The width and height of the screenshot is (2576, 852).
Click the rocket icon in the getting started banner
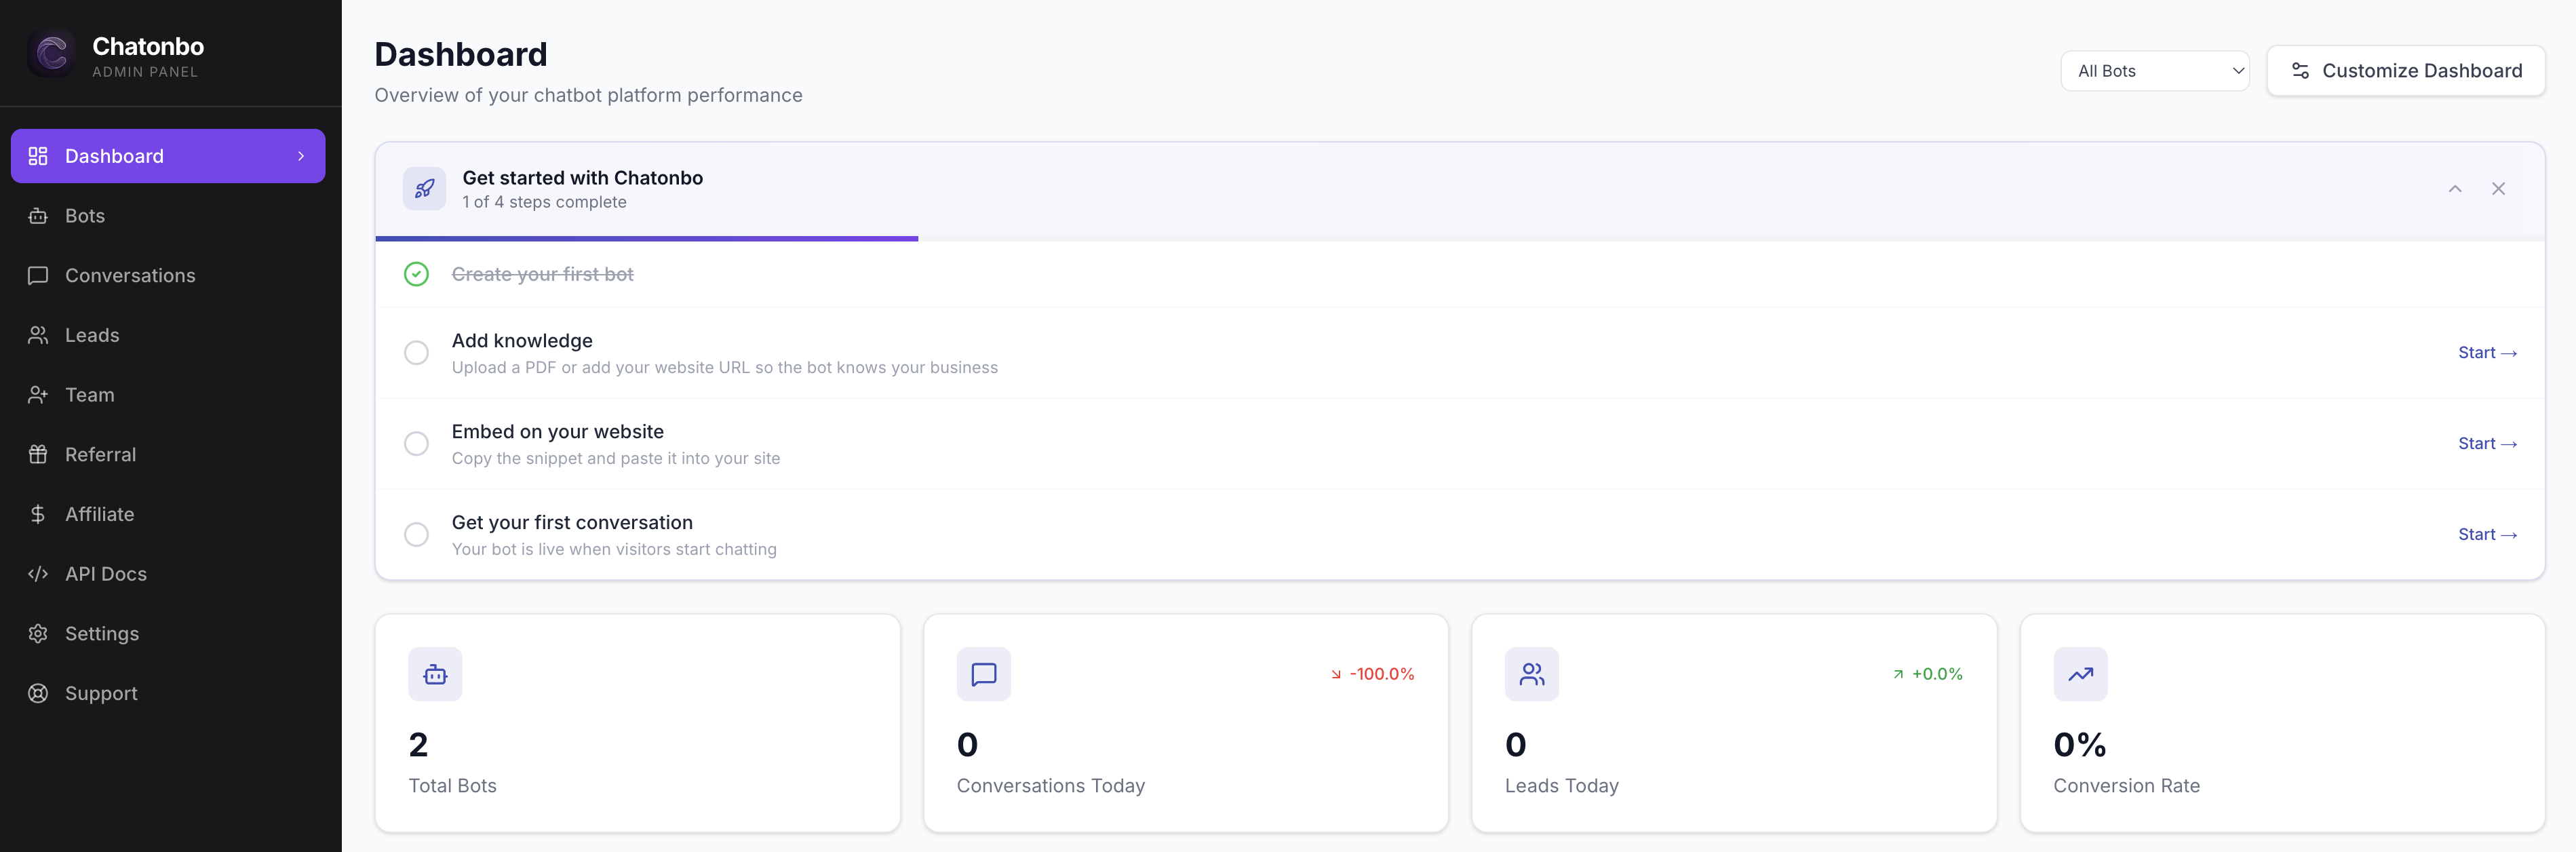pyautogui.click(x=424, y=188)
